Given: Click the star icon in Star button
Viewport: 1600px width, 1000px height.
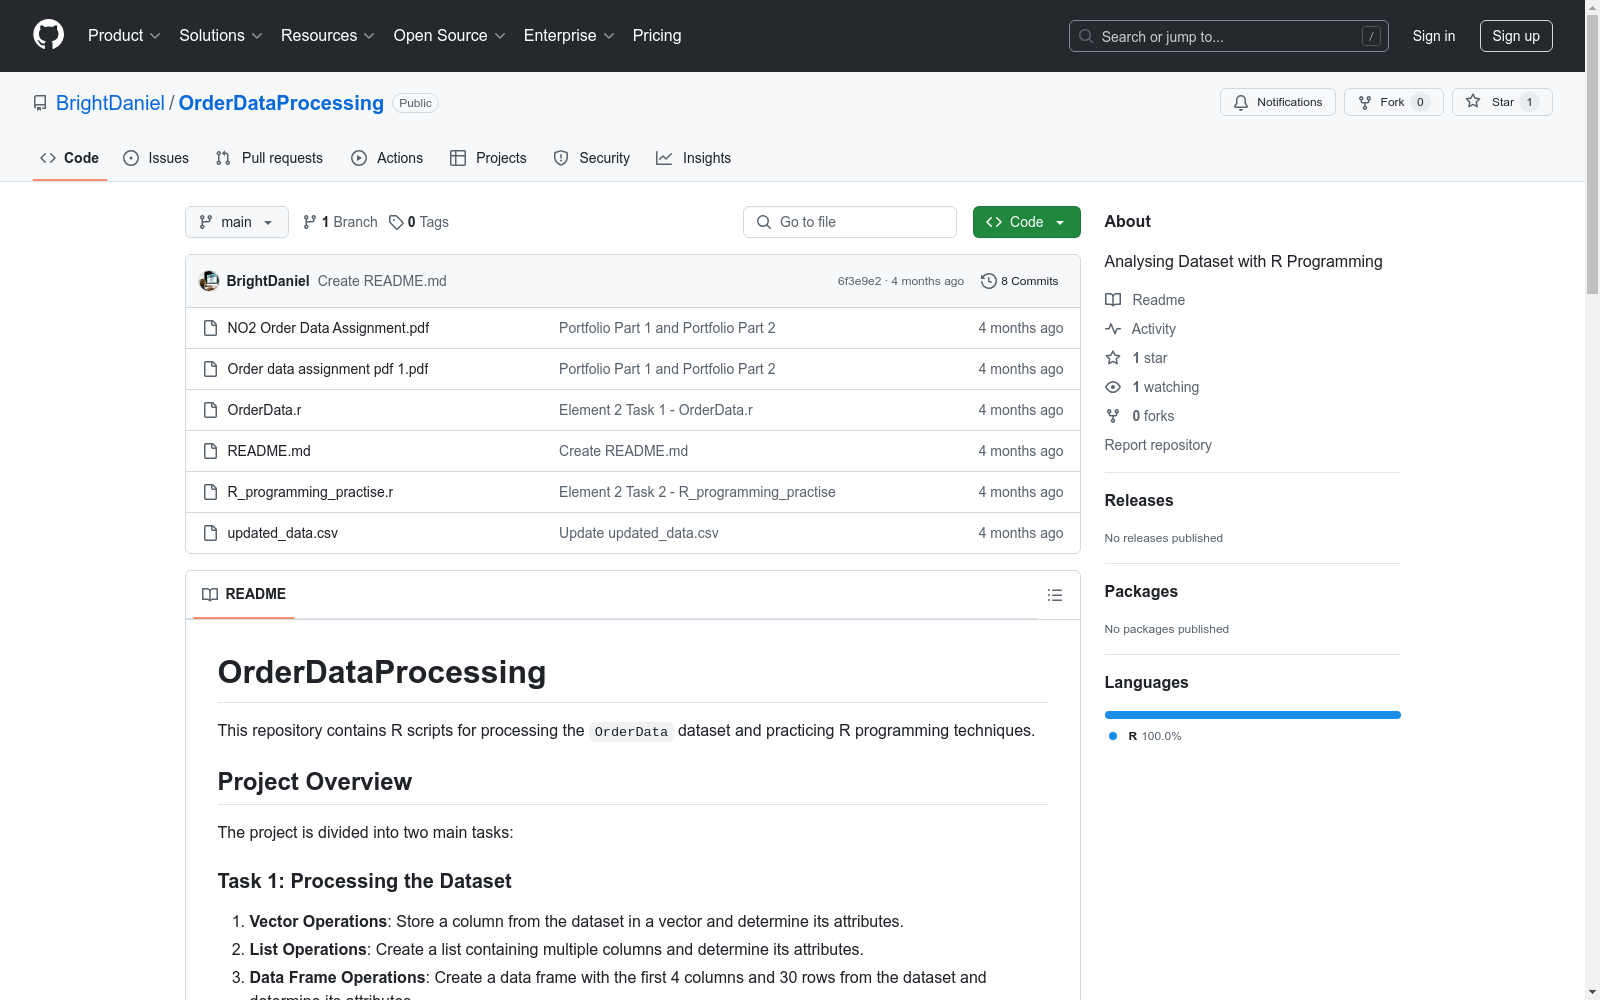Looking at the screenshot, I should tap(1473, 102).
